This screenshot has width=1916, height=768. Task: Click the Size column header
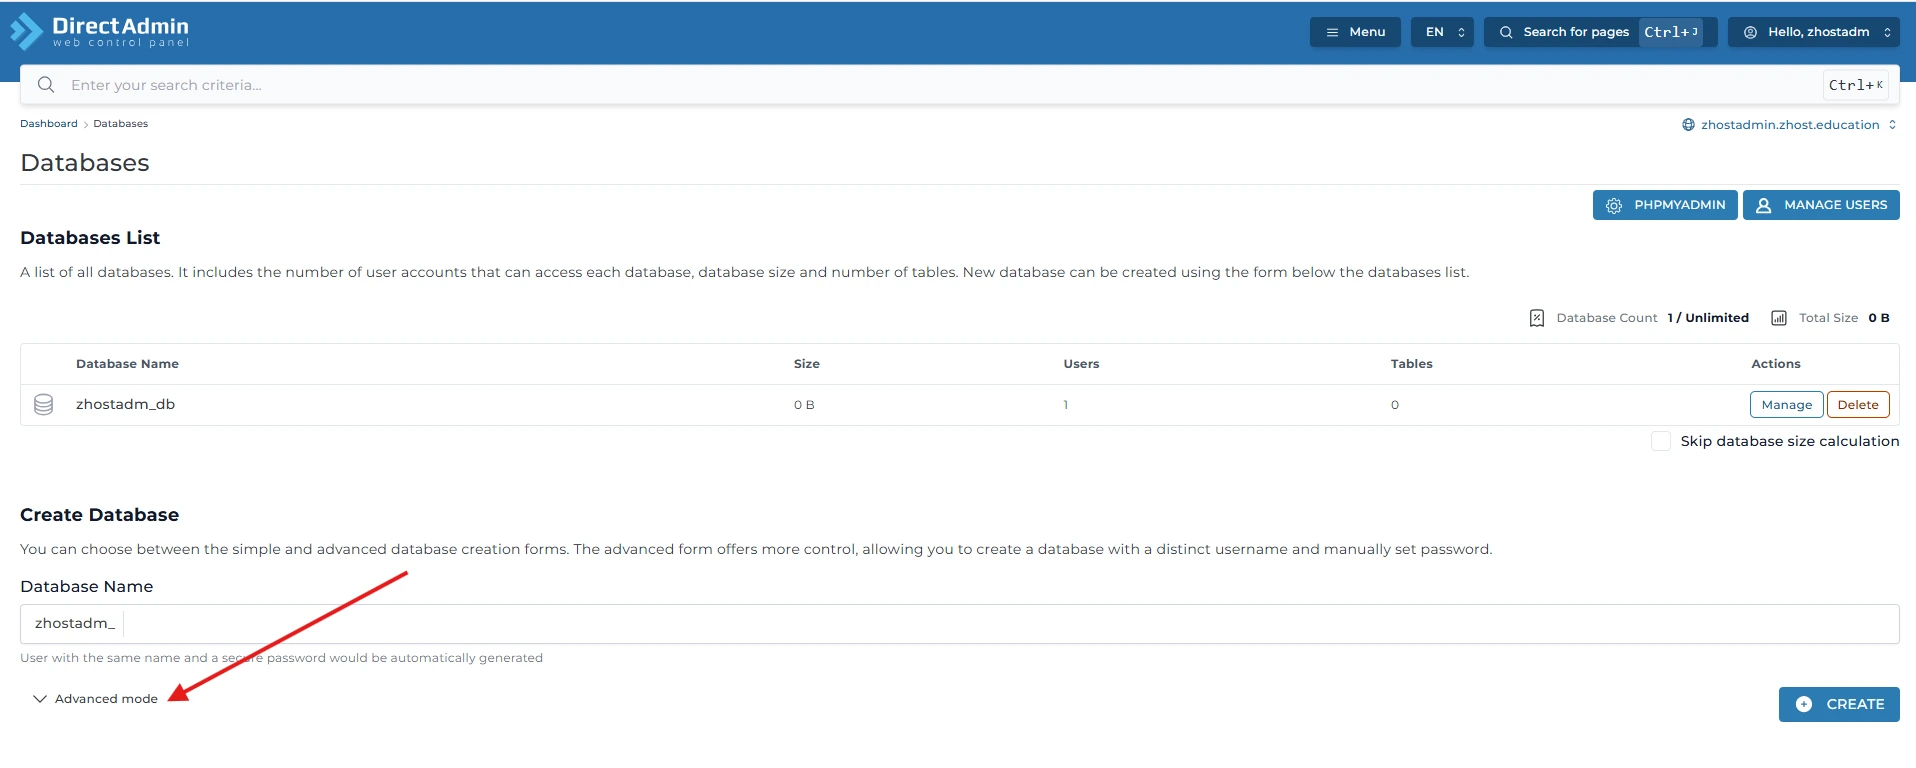click(x=807, y=364)
